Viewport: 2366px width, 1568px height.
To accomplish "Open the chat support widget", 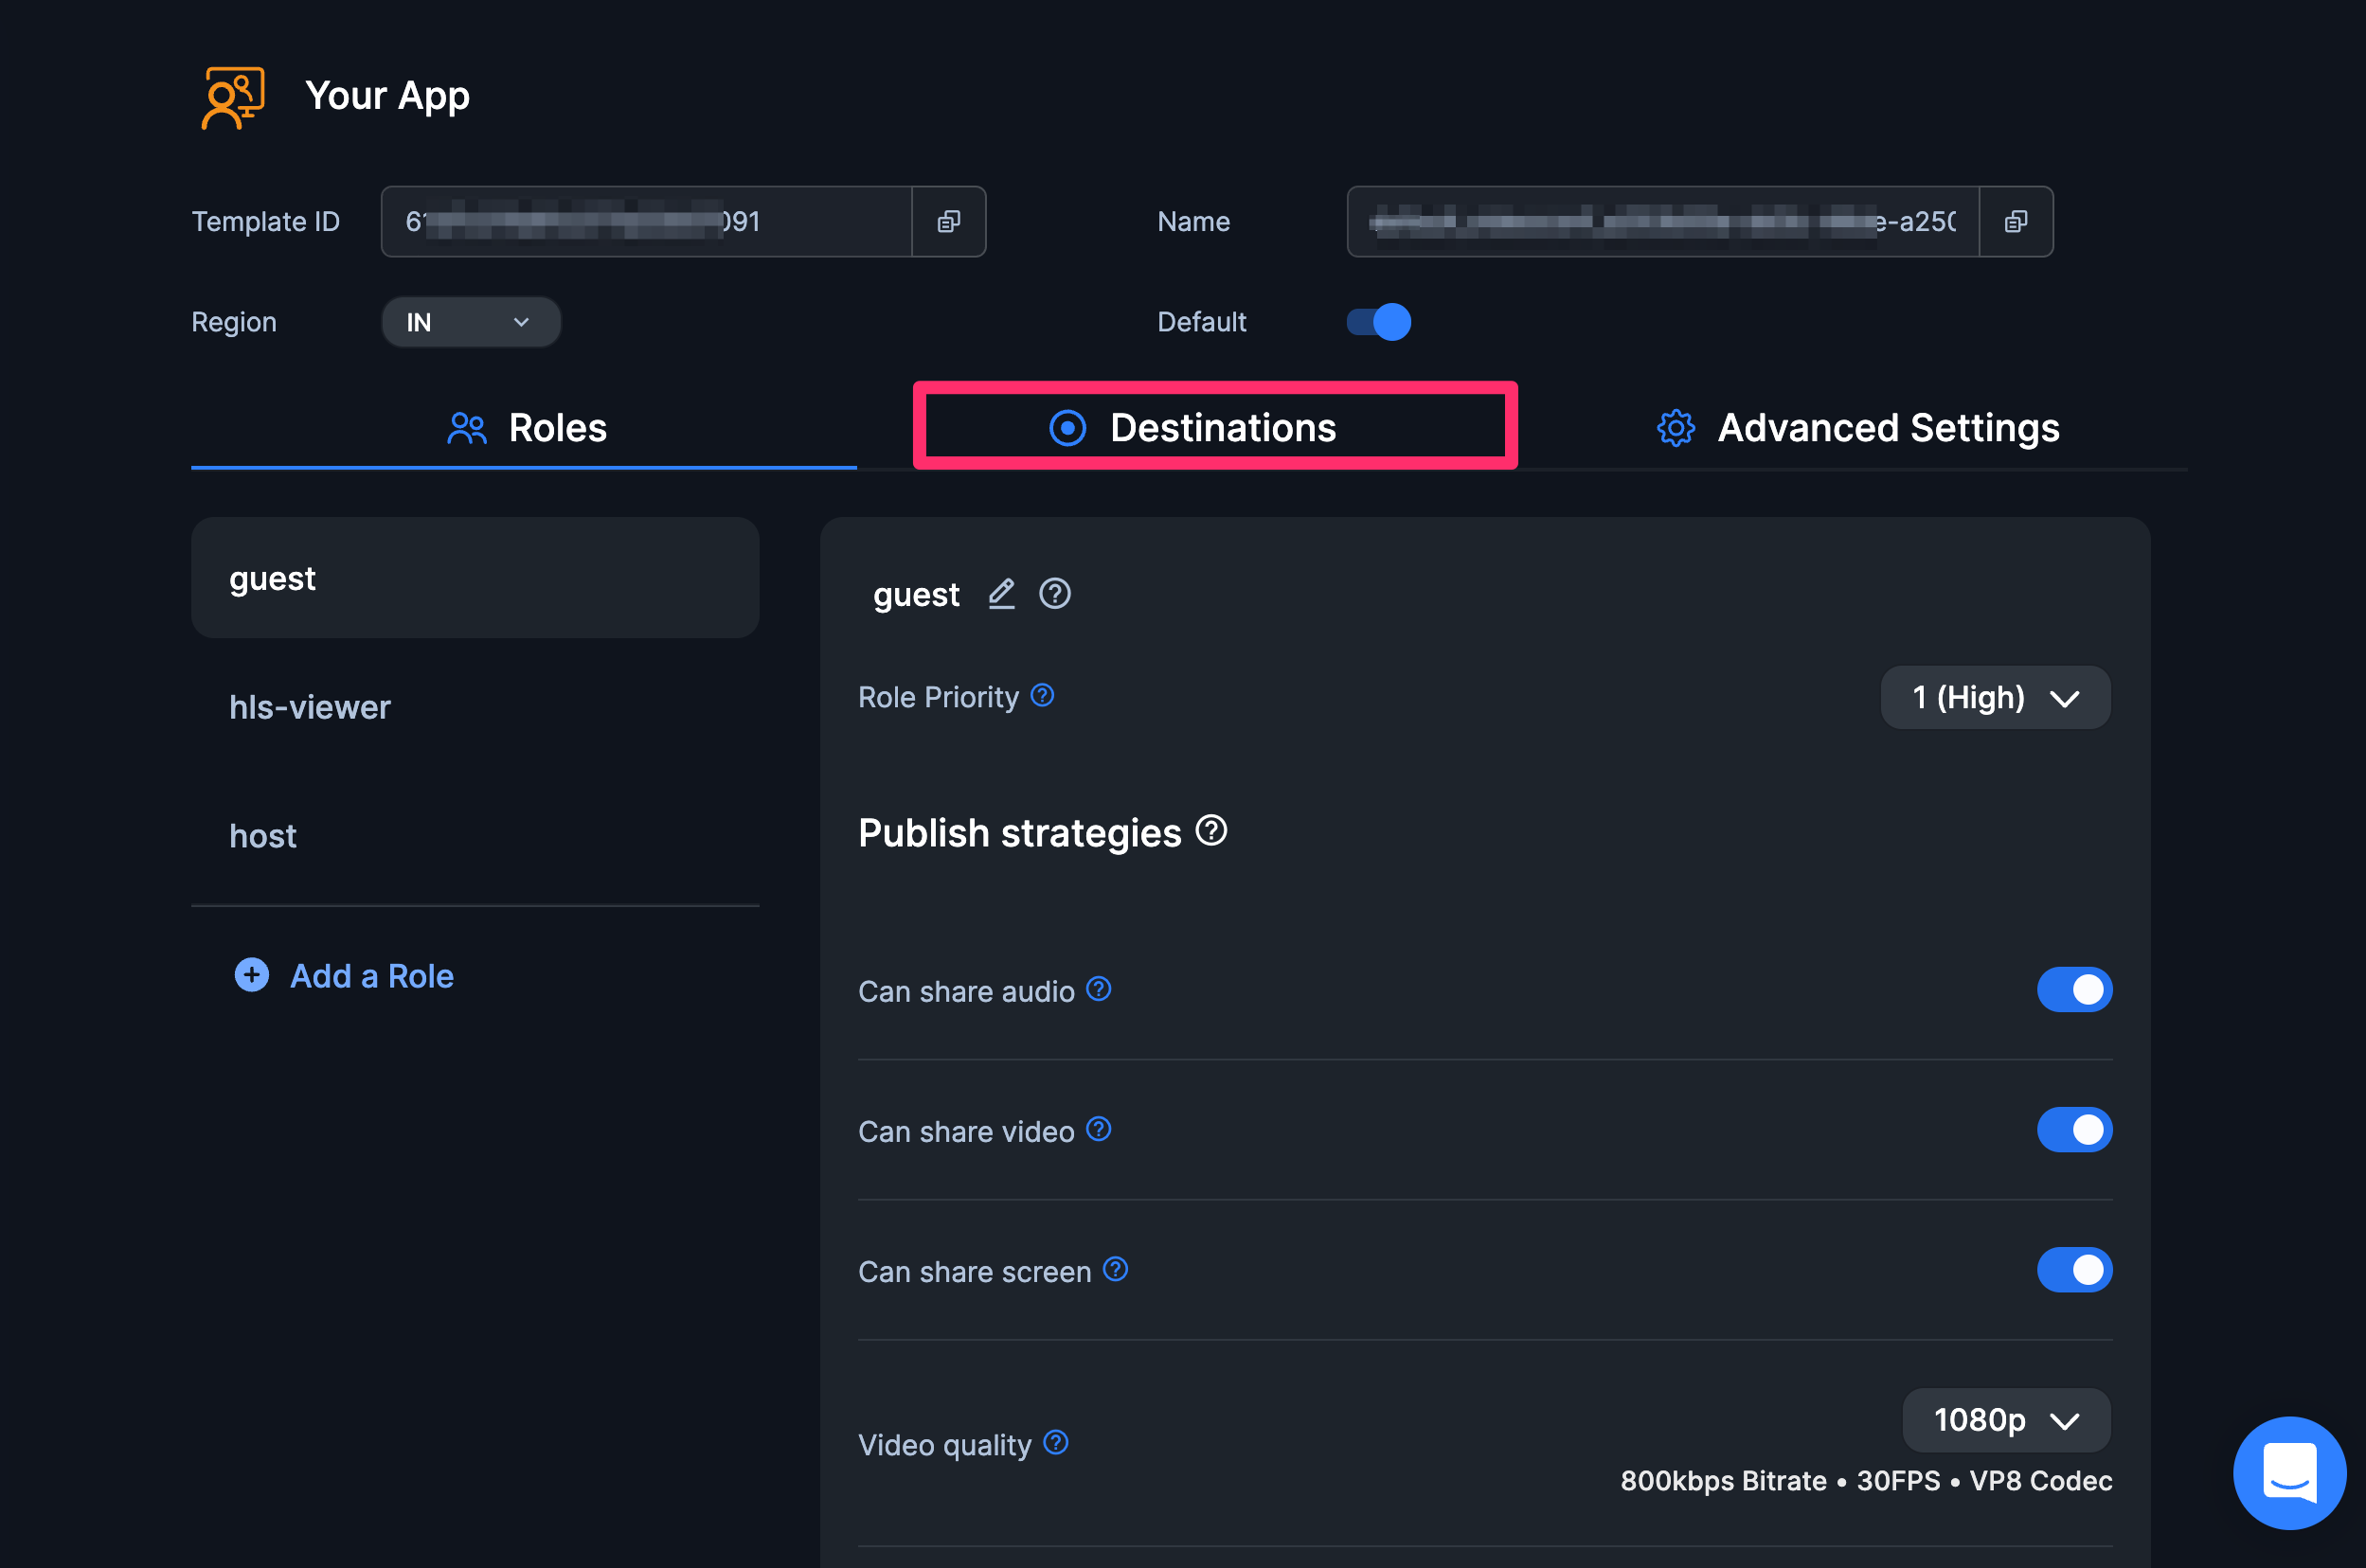I will (x=2288, y=1472).
